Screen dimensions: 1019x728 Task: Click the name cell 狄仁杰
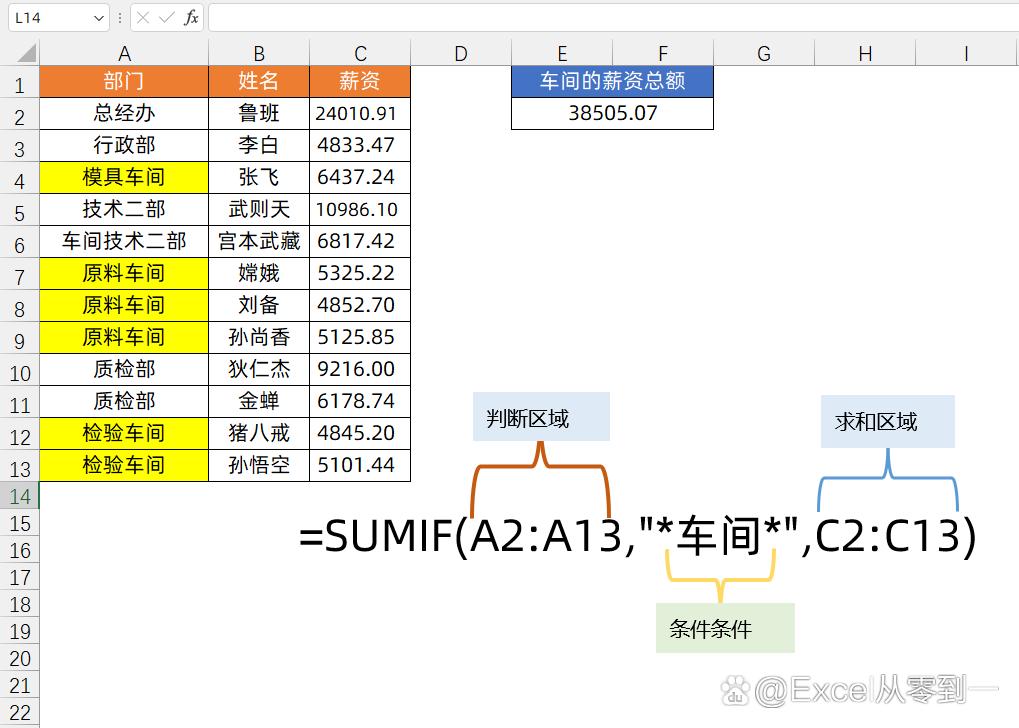pos(259,369)
